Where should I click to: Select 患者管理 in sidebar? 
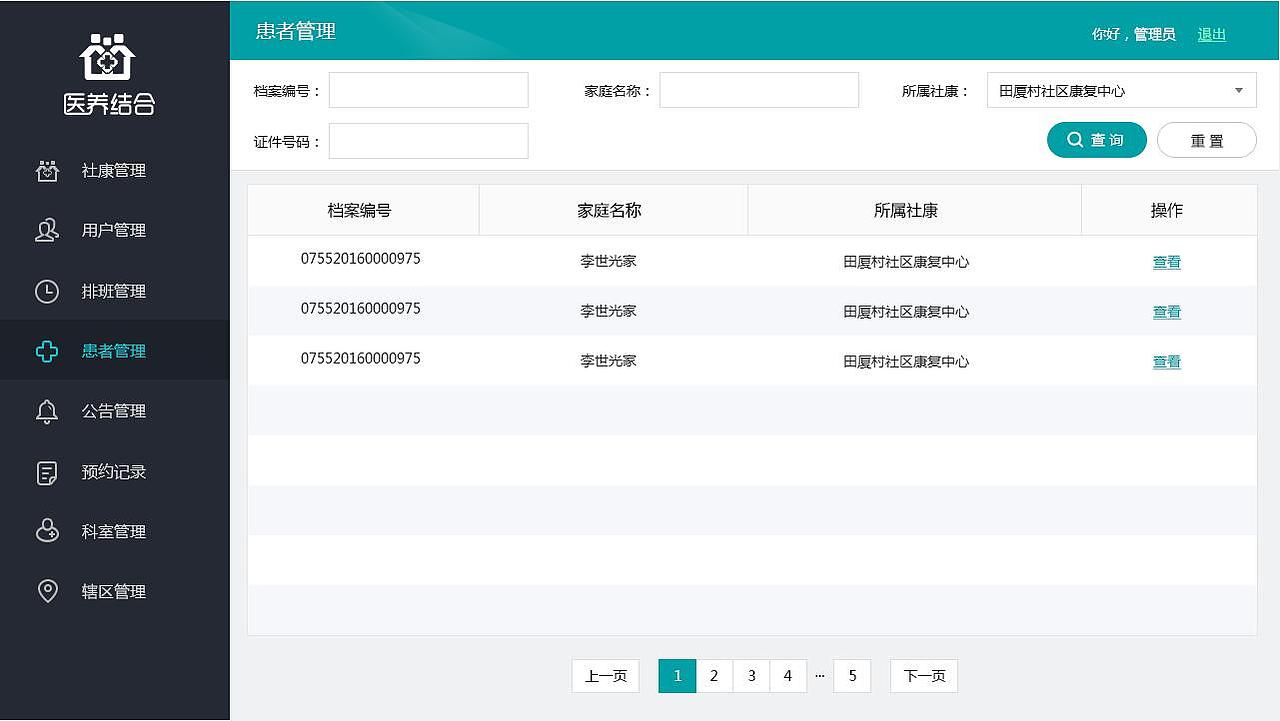pos(115,351)
